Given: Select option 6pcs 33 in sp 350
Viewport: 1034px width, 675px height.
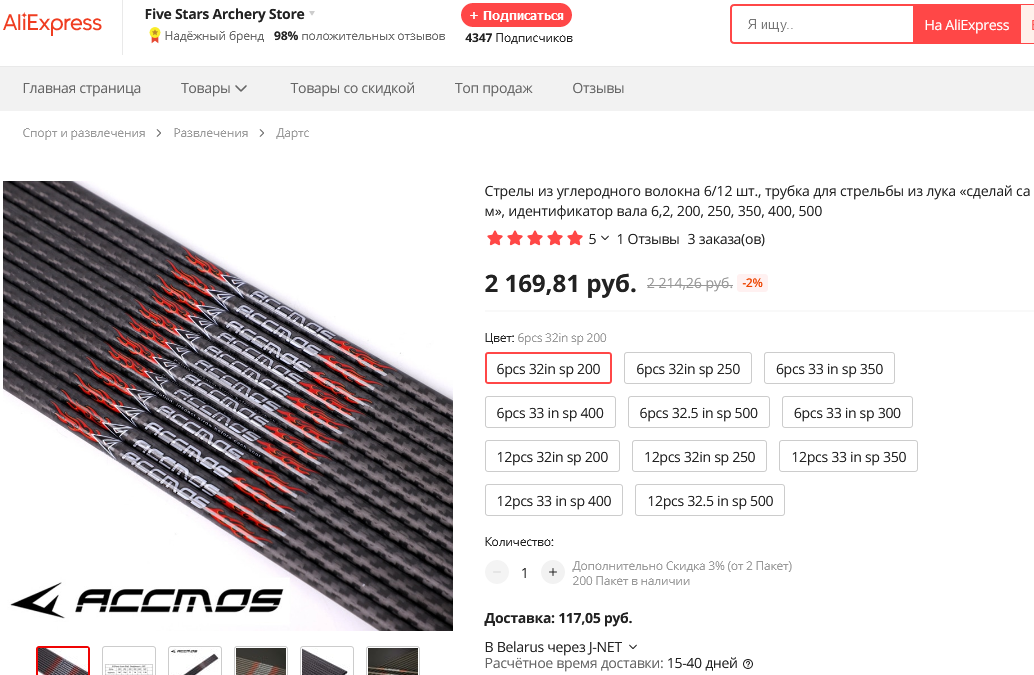Looking at the screenshot, I should [x=829, y=368].
